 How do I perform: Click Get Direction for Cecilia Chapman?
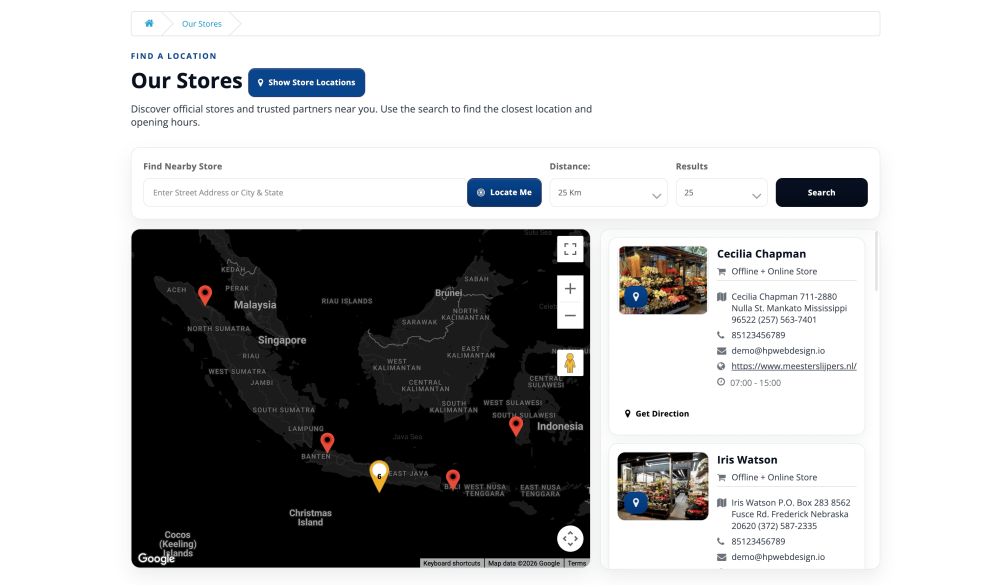(x=657, y=413)
